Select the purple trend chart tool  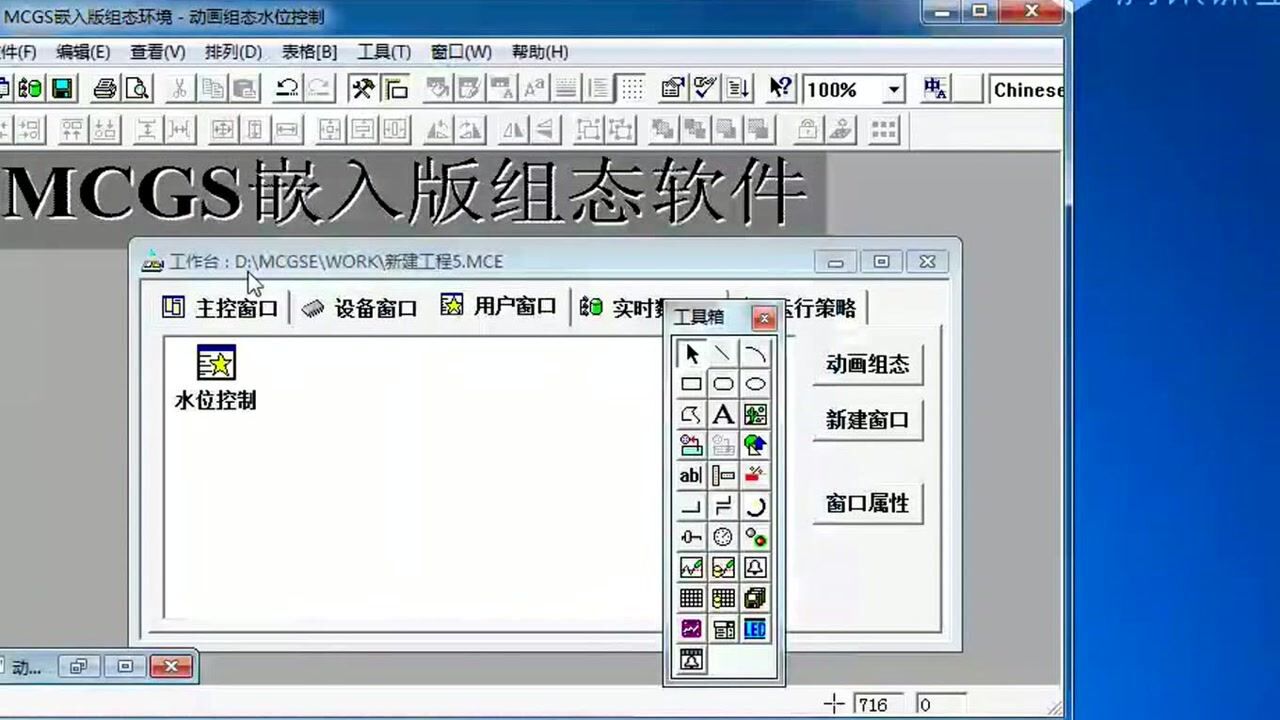pos(691,629)
